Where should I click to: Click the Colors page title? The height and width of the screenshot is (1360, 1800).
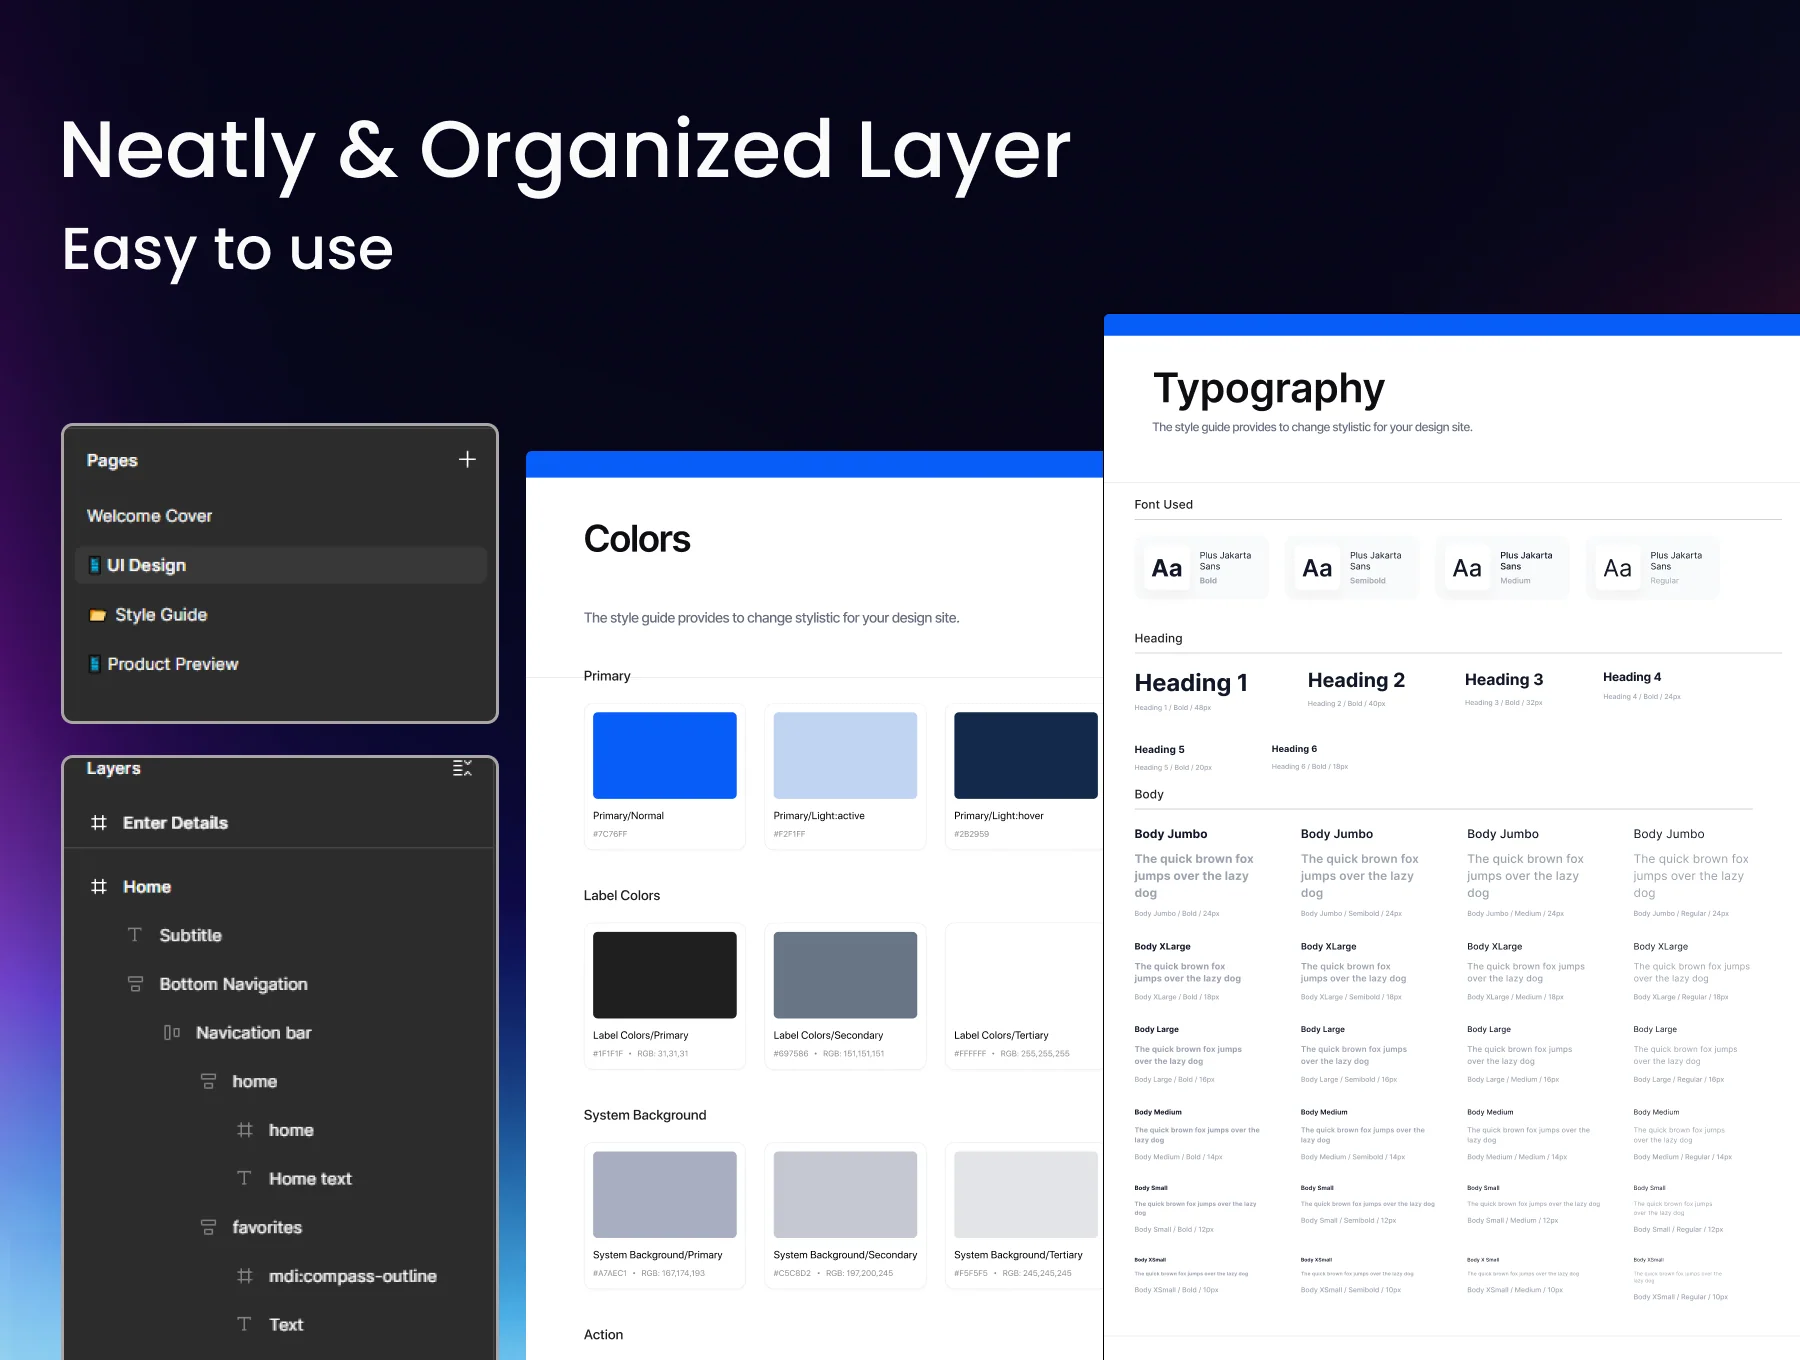pyautogui.click(x=637, y=540)
